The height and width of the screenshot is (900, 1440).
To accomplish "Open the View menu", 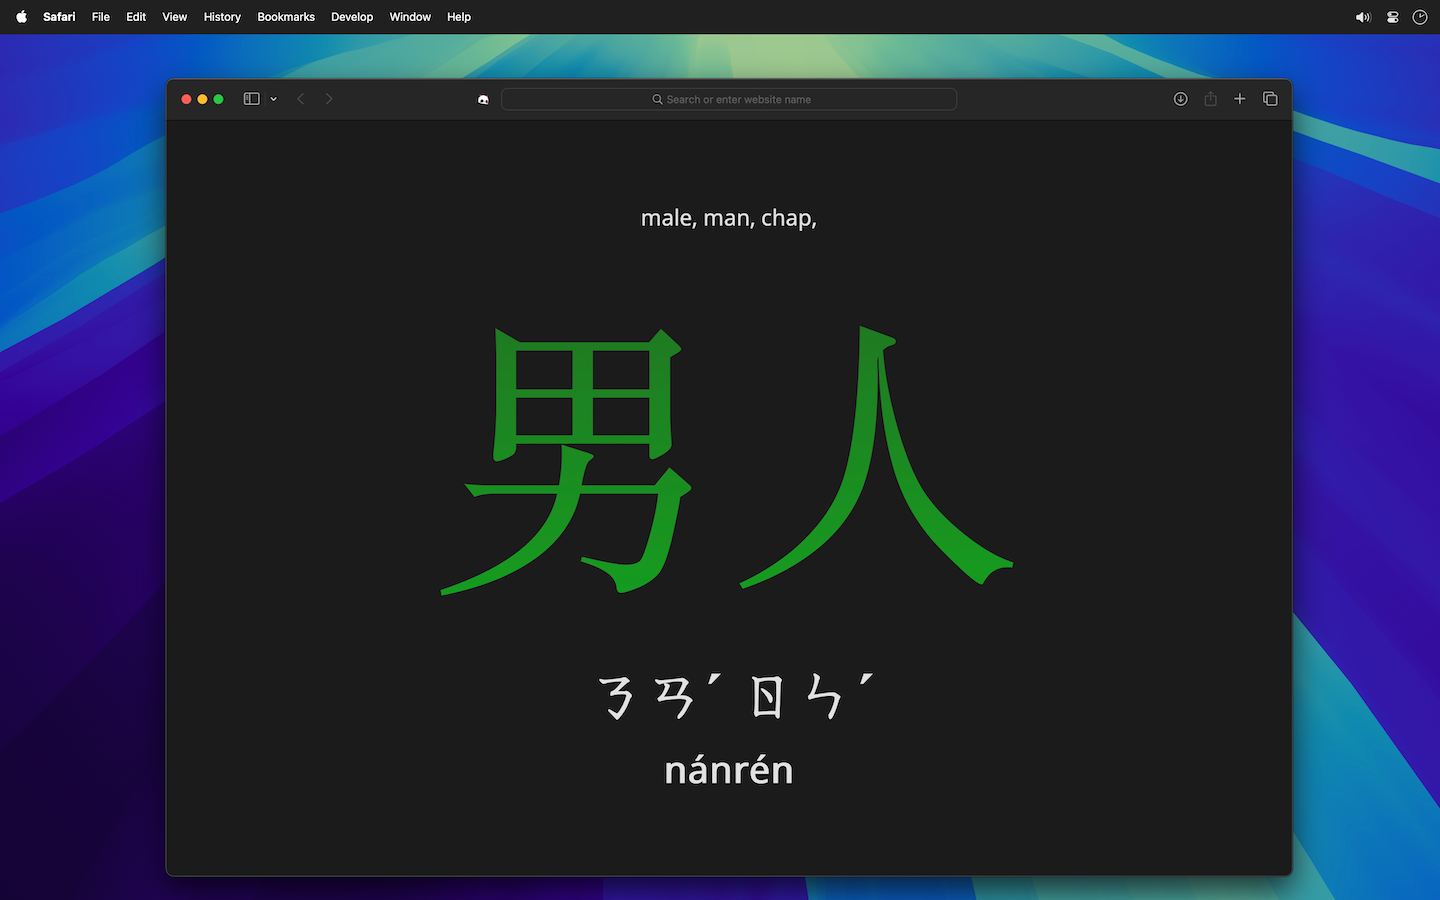I will (x=175, y=17).
